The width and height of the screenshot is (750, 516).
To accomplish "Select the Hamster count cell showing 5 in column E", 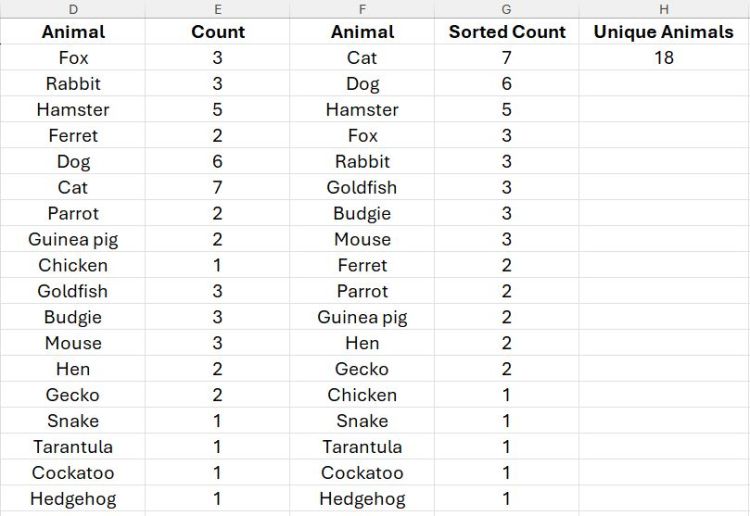I will tap(218, 110).
